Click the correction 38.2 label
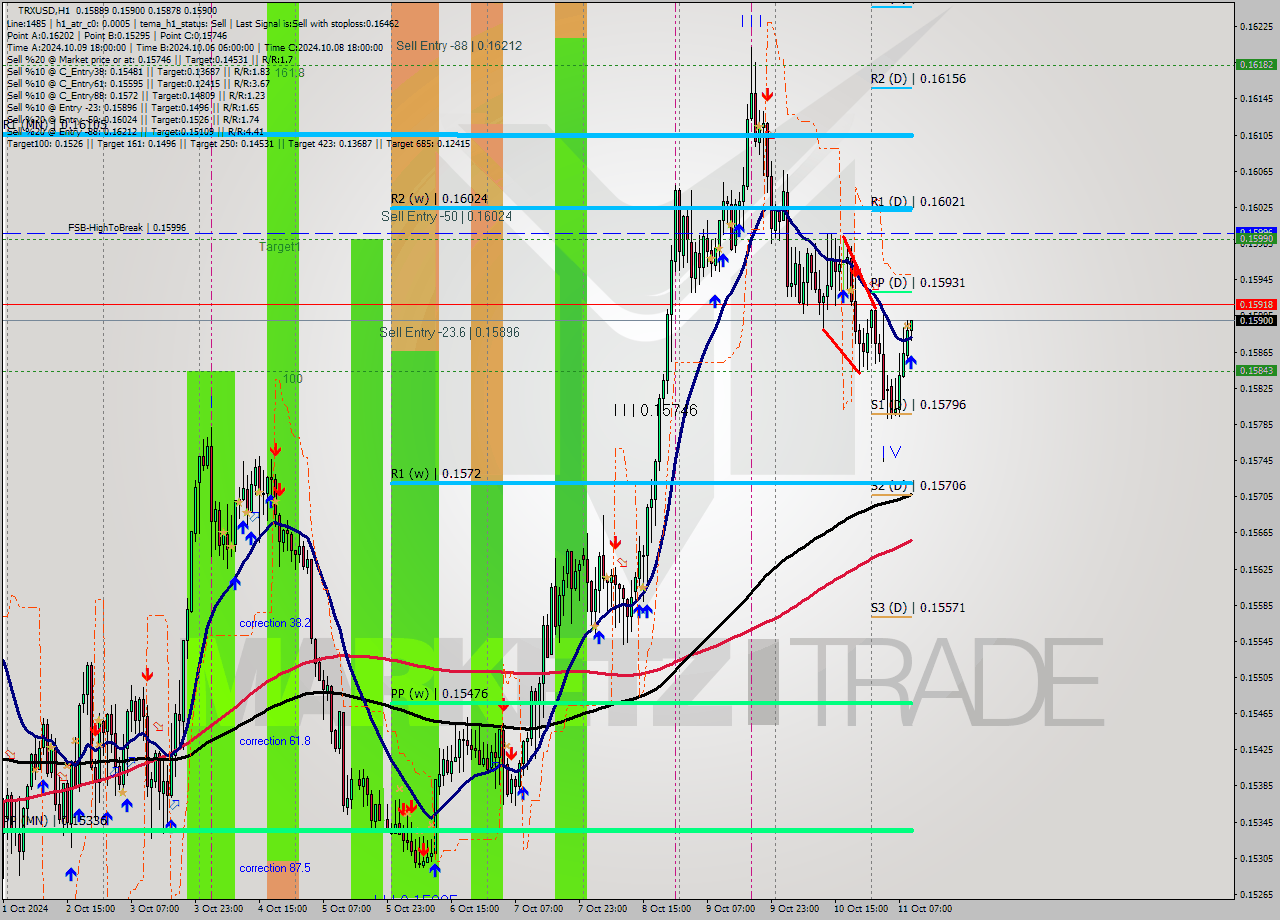1280x920 pixels. point(275,623)
